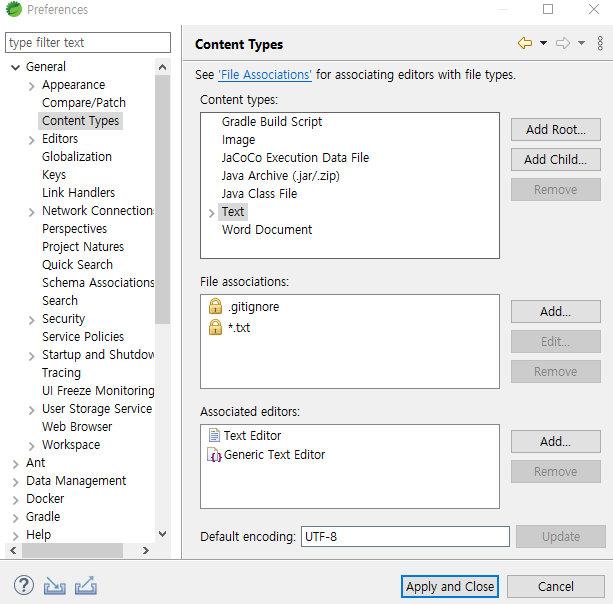Click the lock icon beside *.txt
Screen dimensions: 613x604
pyautogui.click(x=215, y=327)
